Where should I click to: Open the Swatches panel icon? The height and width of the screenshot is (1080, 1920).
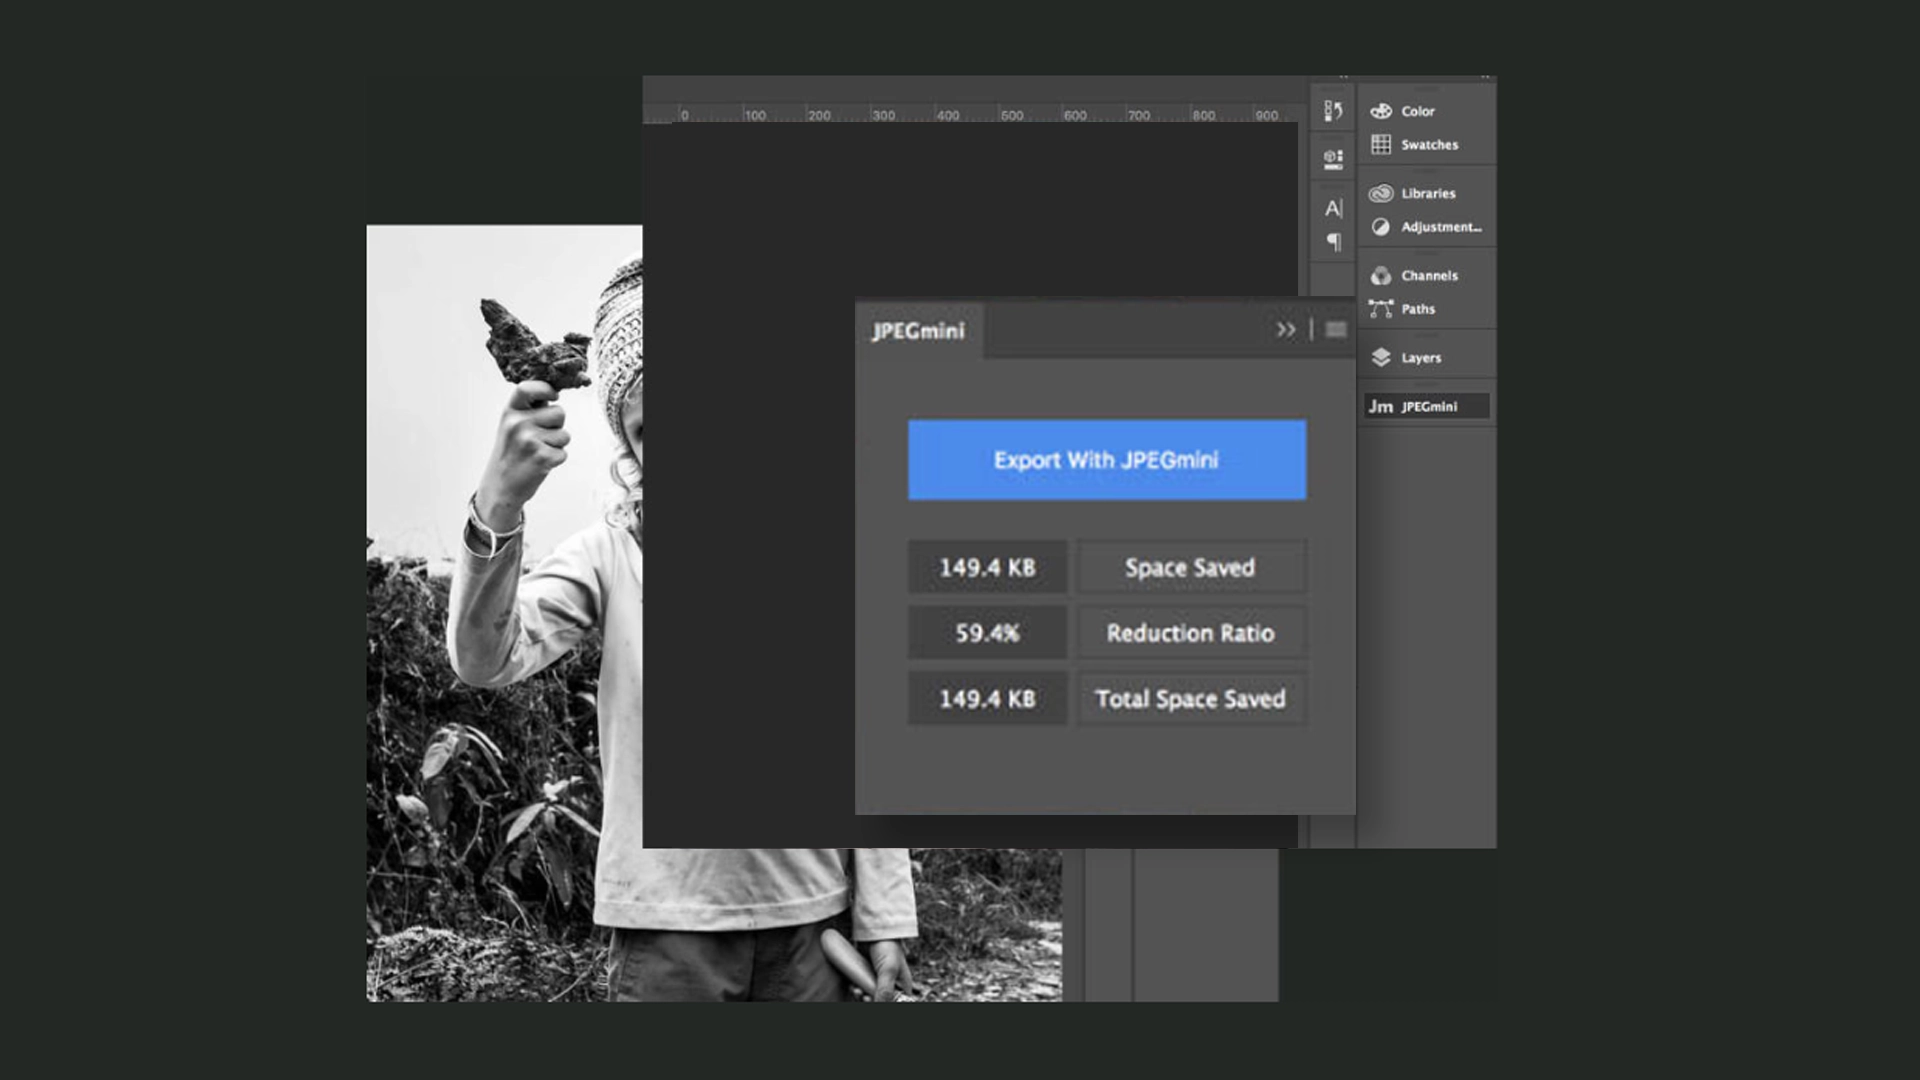coord(1381,144)
